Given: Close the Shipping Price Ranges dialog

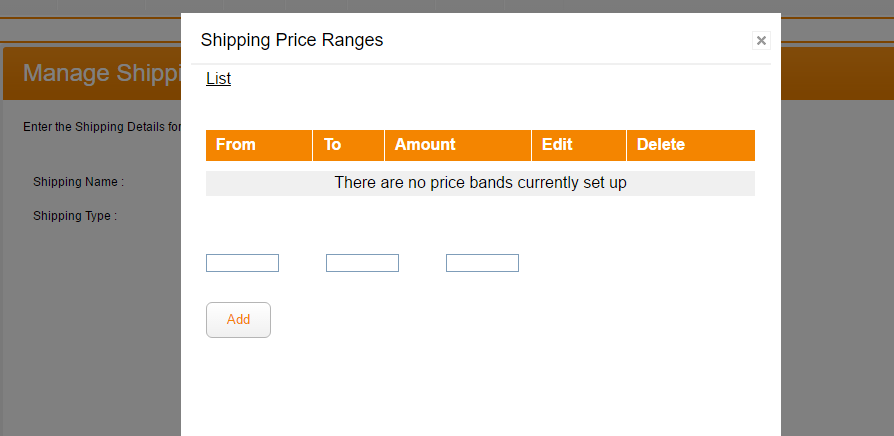Looking at the screenshot, I should tap(761, 41).
